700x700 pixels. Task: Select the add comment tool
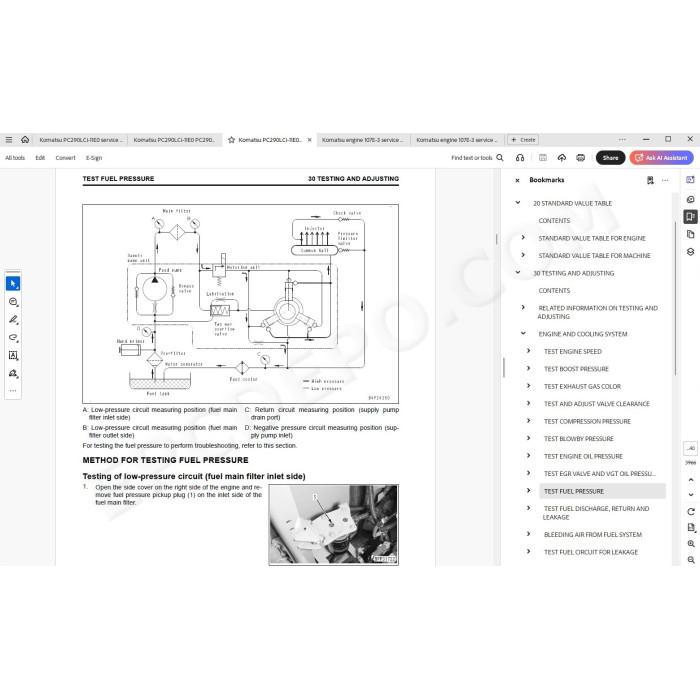tap(13, 302)
